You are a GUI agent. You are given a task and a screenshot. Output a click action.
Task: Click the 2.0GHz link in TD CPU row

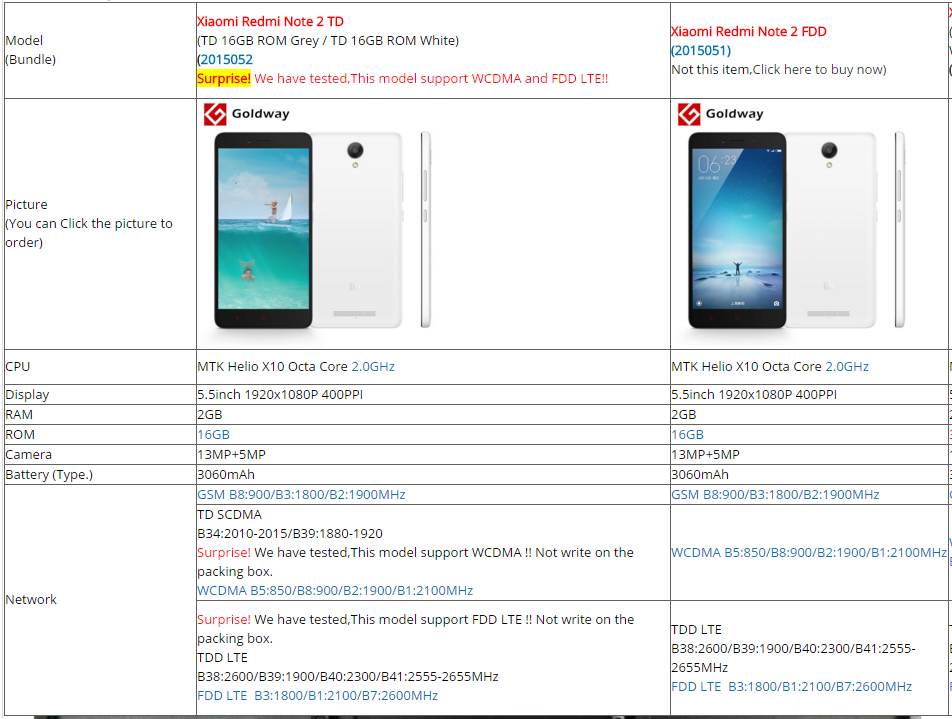373,367
